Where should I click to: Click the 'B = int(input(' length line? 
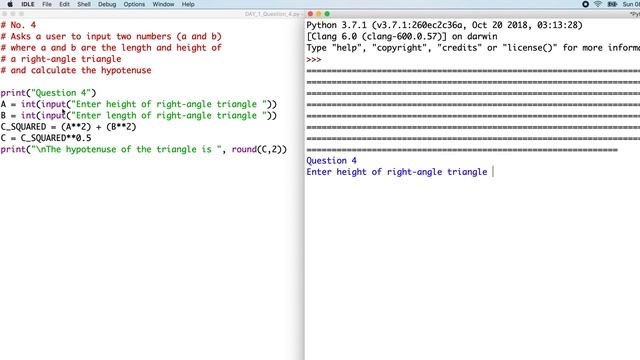point(139,116)
